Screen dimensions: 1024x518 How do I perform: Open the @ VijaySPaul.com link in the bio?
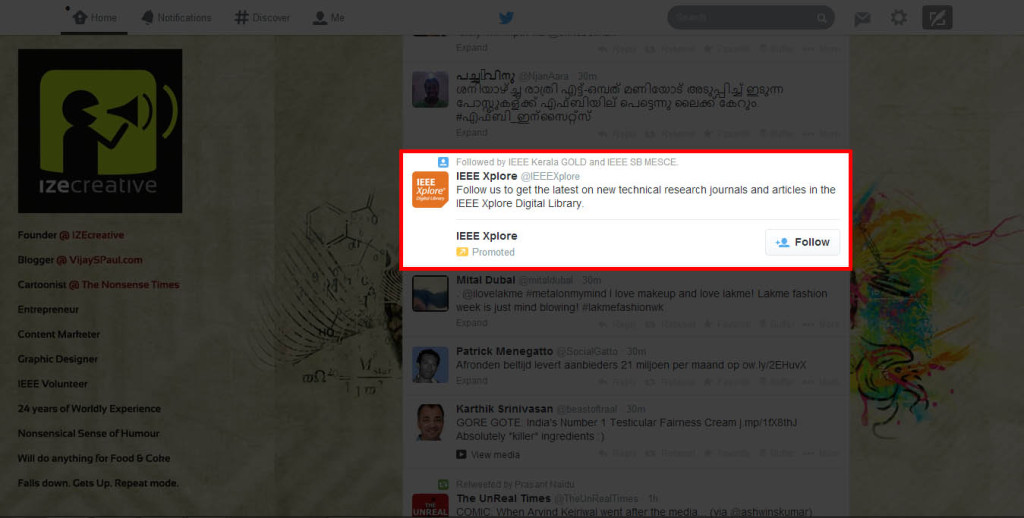coord(99,260)
